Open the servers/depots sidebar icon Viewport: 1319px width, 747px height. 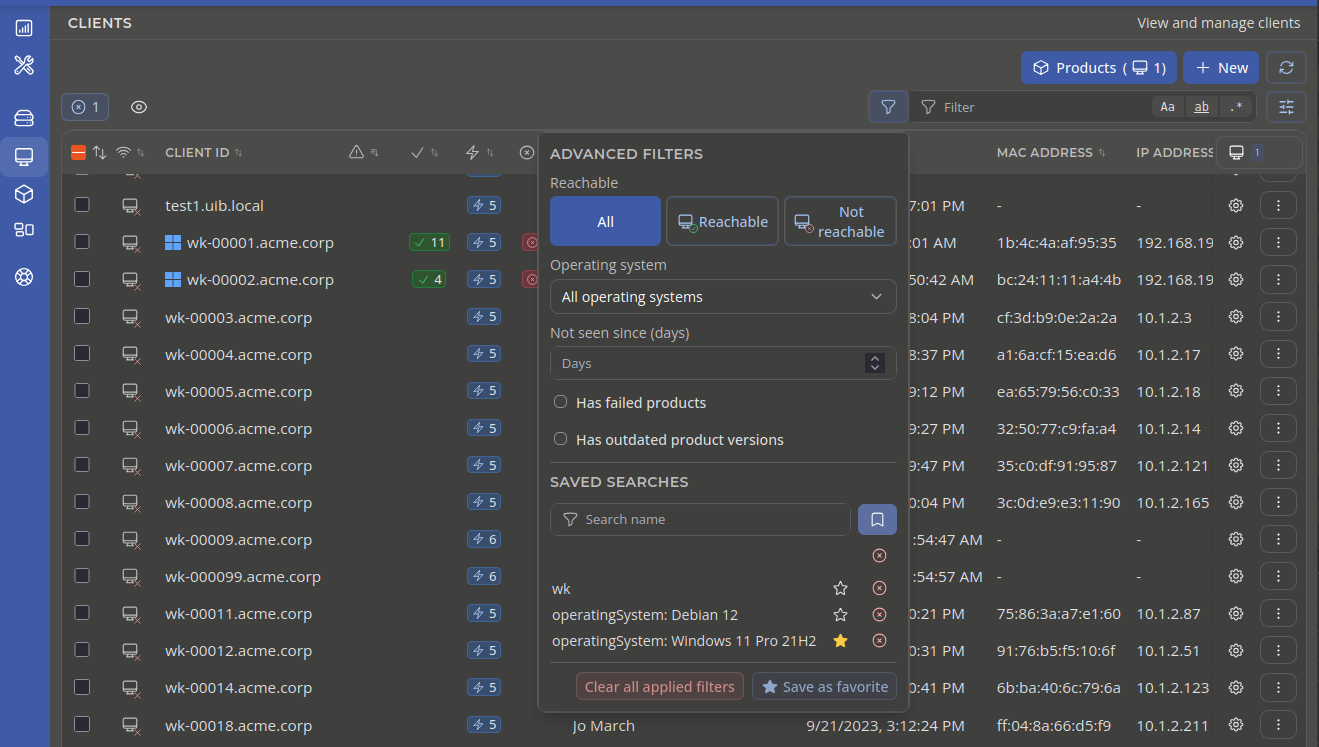24,118
